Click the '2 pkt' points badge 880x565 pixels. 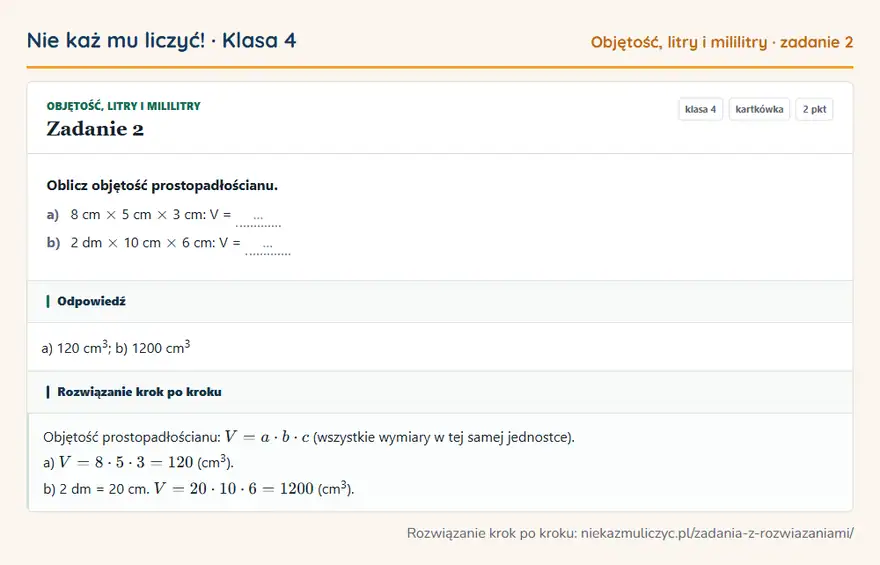(814, 109)
